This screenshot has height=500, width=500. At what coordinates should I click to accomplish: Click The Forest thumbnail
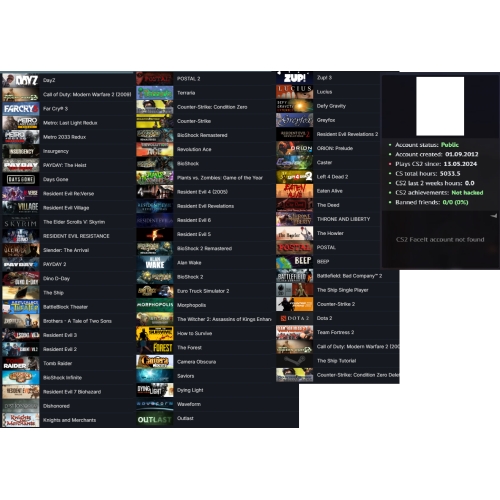pos(155,348)
